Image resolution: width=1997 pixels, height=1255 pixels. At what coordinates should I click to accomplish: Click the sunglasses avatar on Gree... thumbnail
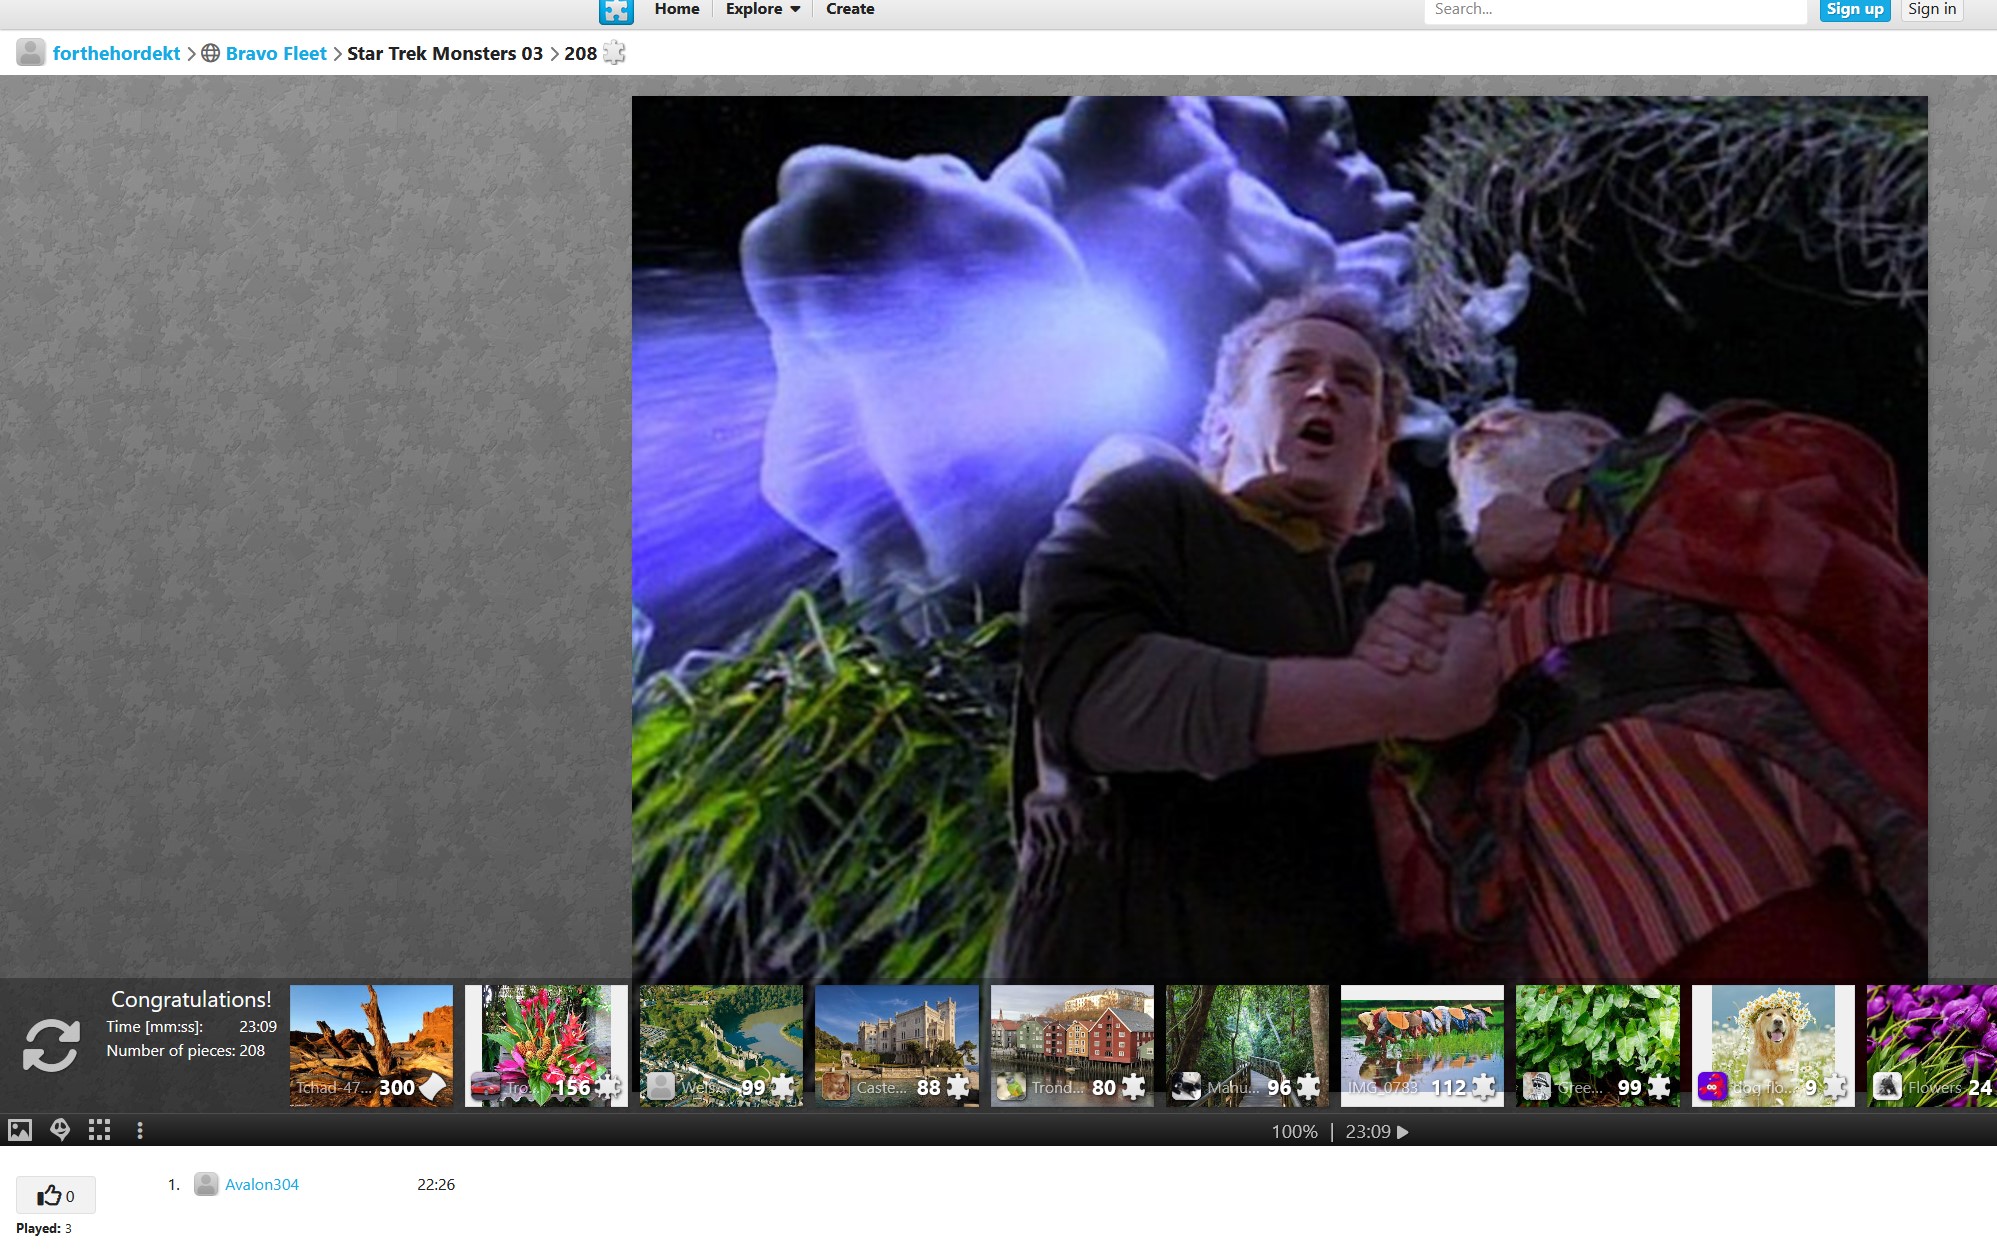tap(1537, 1087)
